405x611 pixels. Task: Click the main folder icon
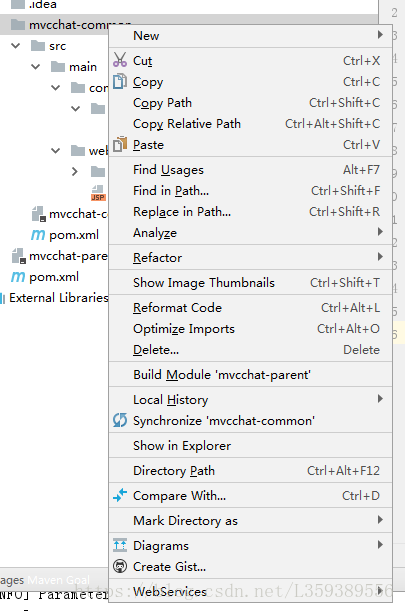click(x=58, y=67)
